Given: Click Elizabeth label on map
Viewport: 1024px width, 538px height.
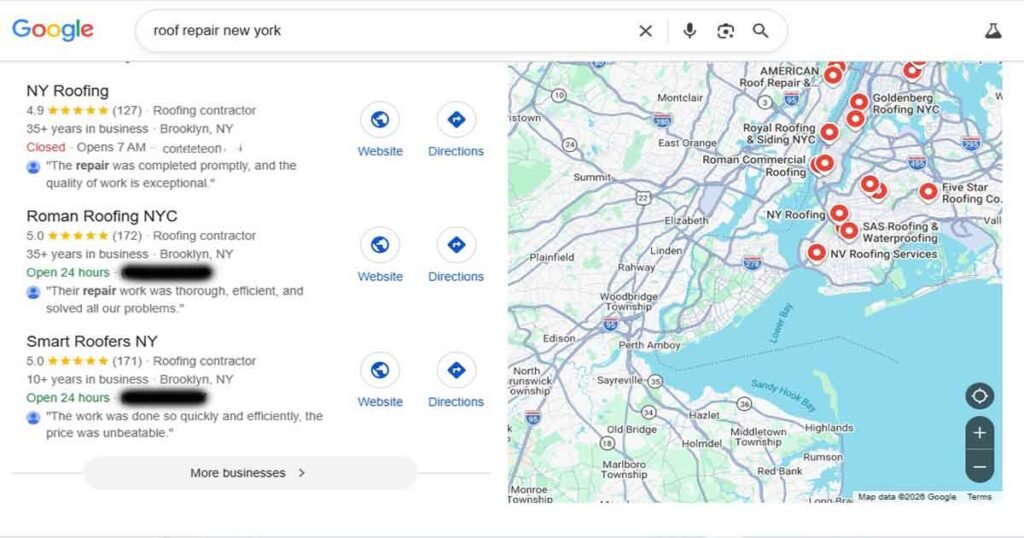Looking at the screenshot, I should pyautogui.click(x=686, y=221).
